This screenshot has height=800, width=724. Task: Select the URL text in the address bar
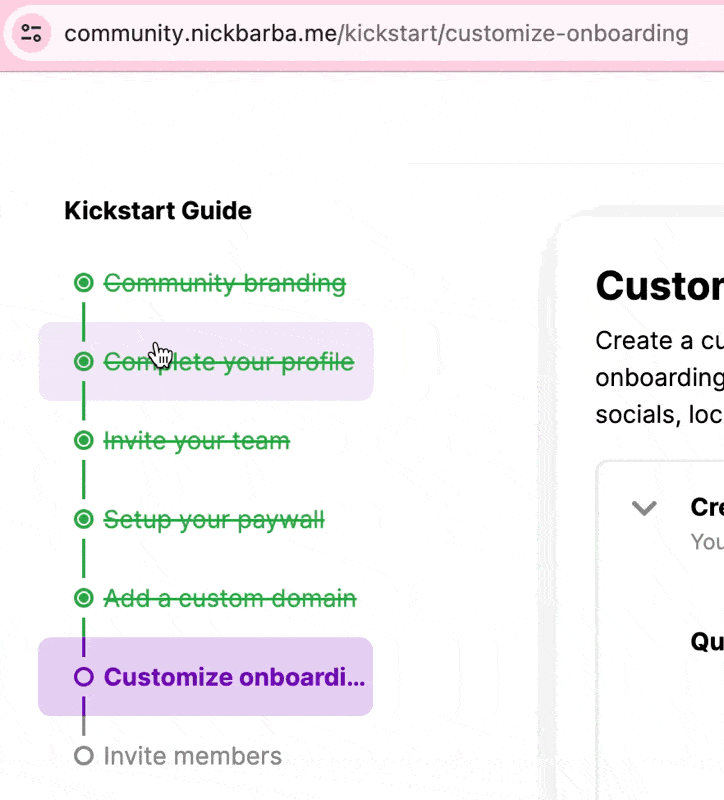coord(376,34)
